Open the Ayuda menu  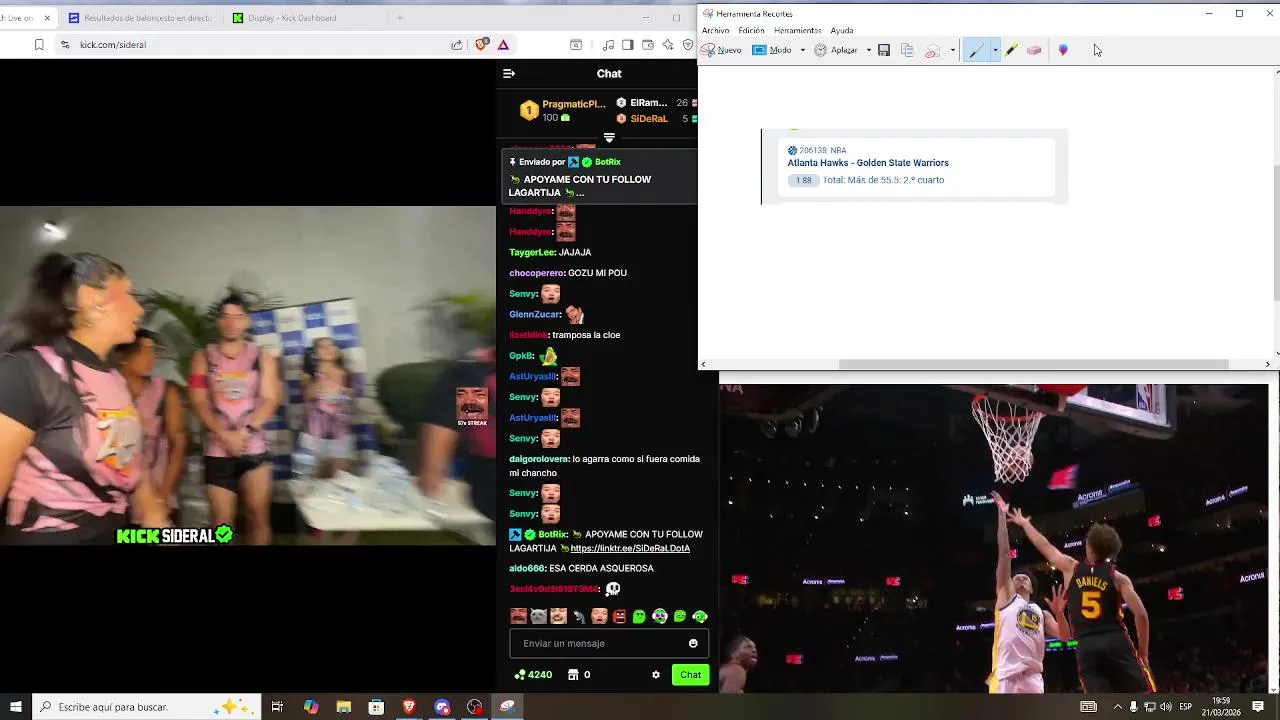(x=842, y=30)
